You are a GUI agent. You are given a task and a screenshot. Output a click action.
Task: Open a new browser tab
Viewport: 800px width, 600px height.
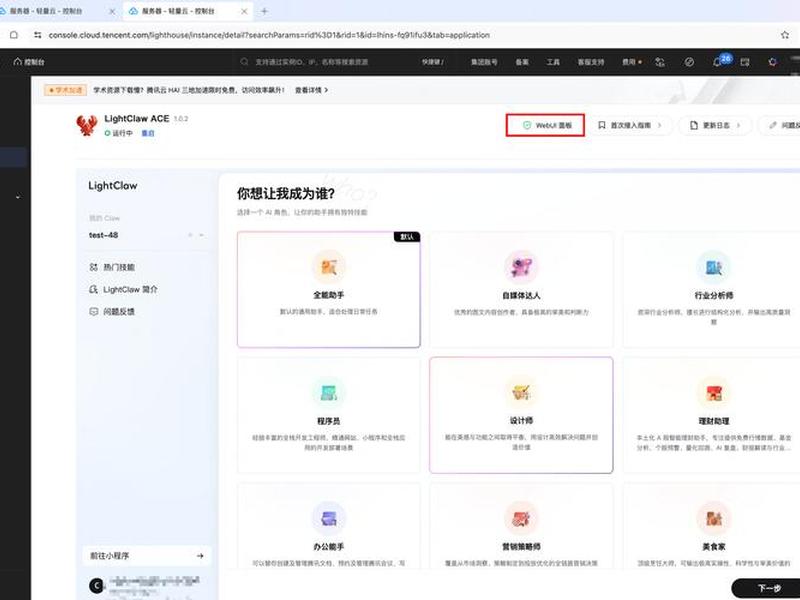click(264, 11)
